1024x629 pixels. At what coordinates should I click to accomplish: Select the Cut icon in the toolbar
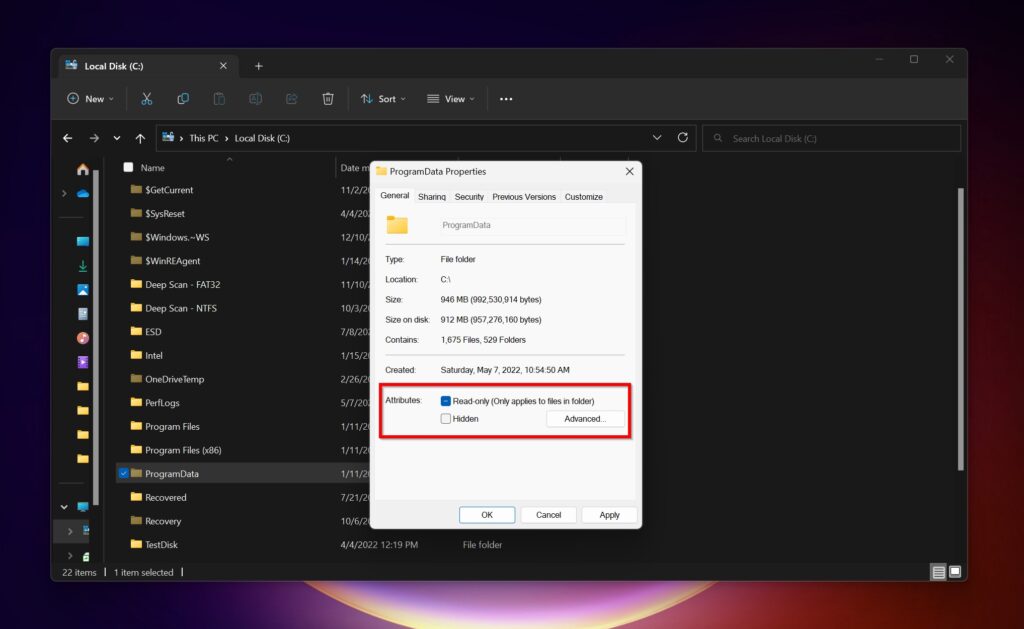tap(146, 98)
